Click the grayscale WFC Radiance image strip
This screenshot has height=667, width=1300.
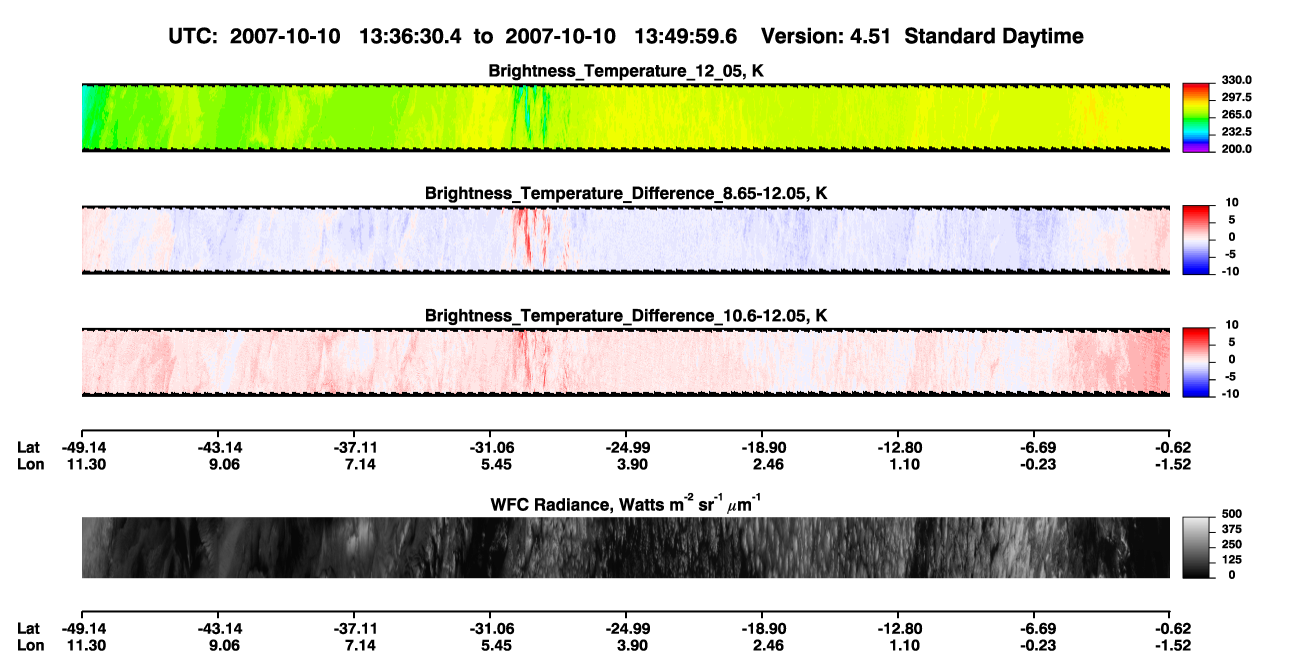(x=625, y=547)
